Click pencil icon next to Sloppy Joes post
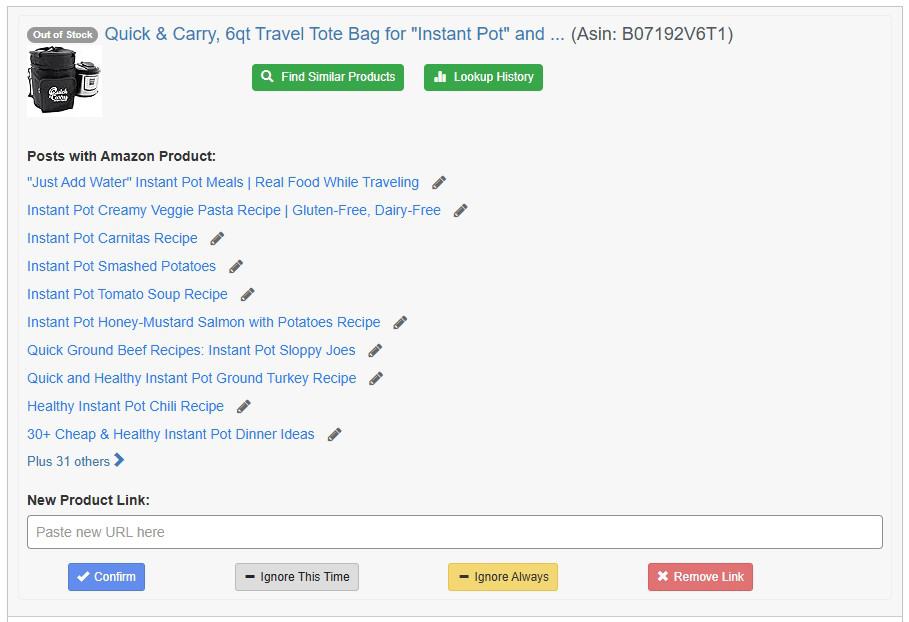Viewport: 909px width, 622px height. pyautogui.click(x=375, y=351)
